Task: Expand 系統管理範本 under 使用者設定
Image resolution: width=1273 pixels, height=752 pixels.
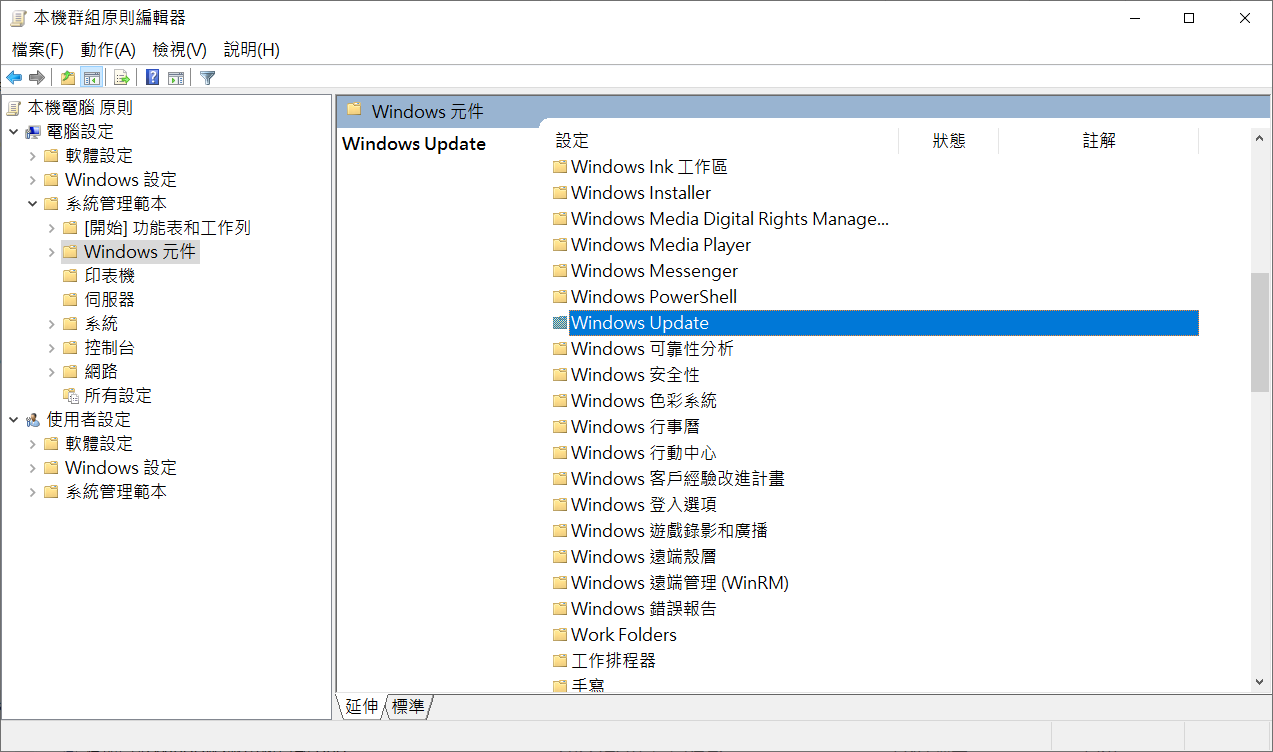Action: click(x=32, y=492)
